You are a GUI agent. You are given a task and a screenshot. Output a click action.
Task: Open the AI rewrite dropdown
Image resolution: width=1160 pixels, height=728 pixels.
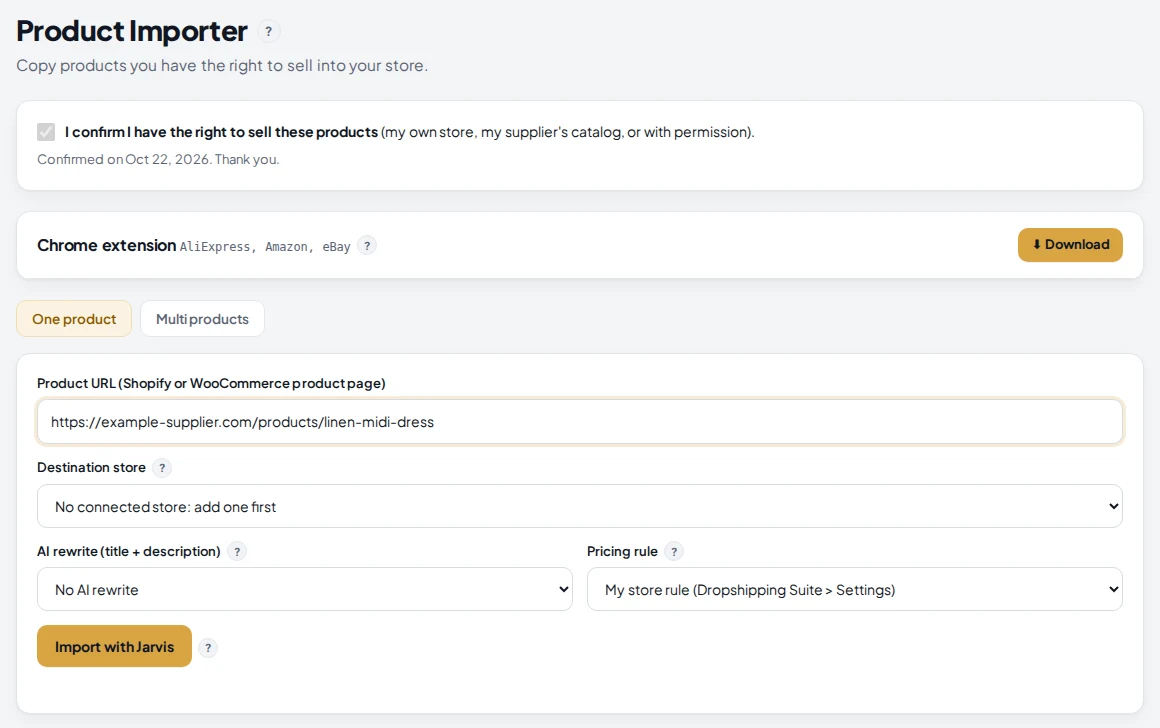305,590
